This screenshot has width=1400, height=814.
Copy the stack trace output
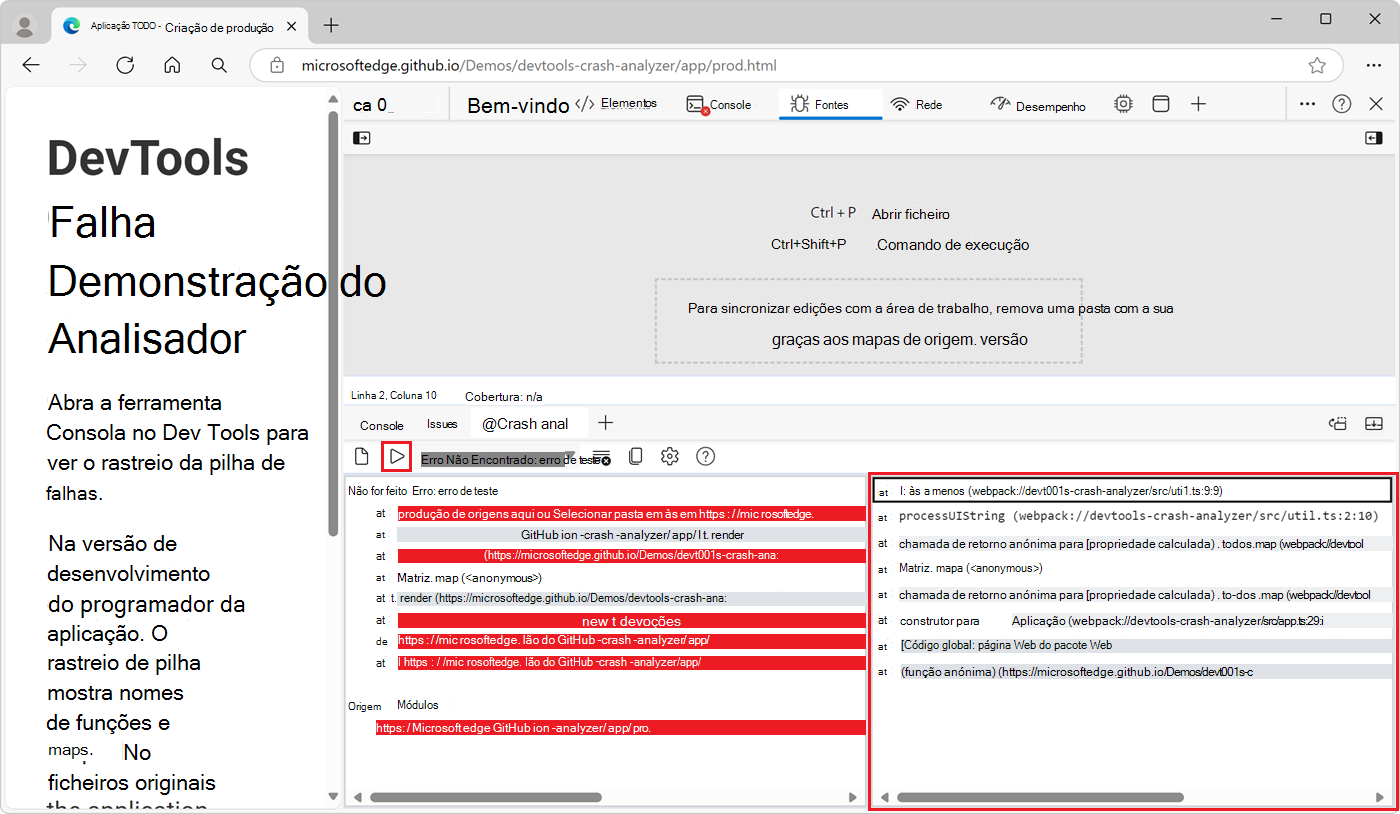click(635, 456)
